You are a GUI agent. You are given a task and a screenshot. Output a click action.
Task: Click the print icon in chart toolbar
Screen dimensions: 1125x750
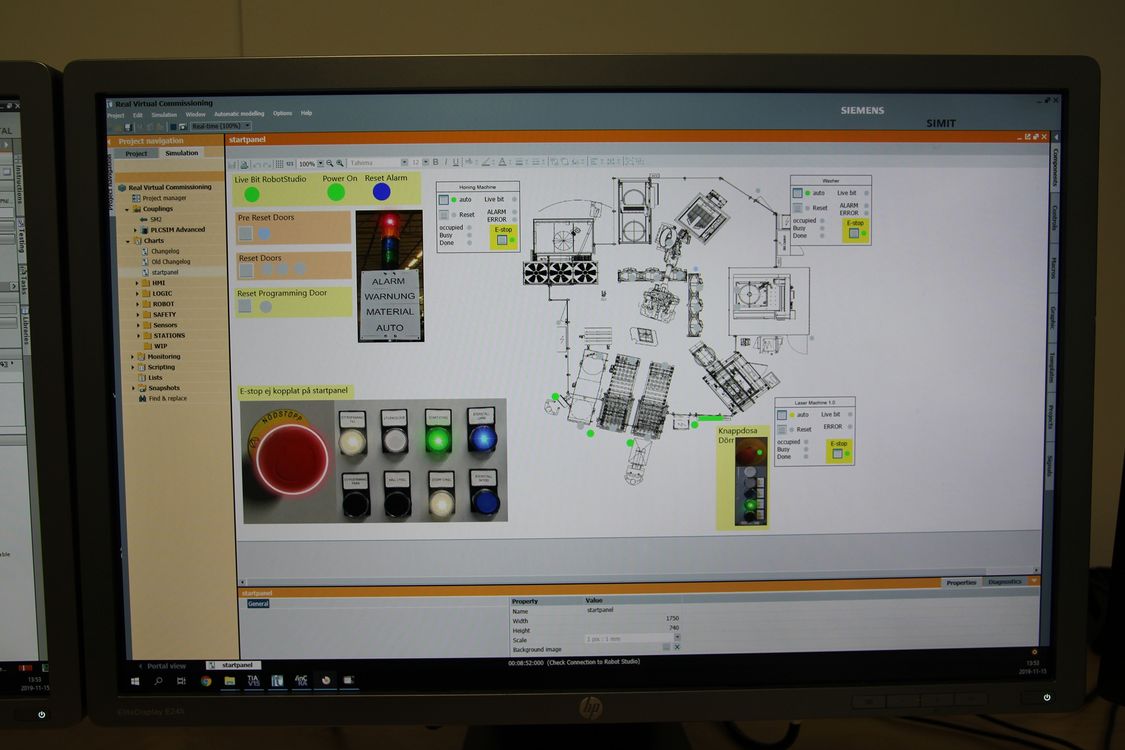point(244,164)
